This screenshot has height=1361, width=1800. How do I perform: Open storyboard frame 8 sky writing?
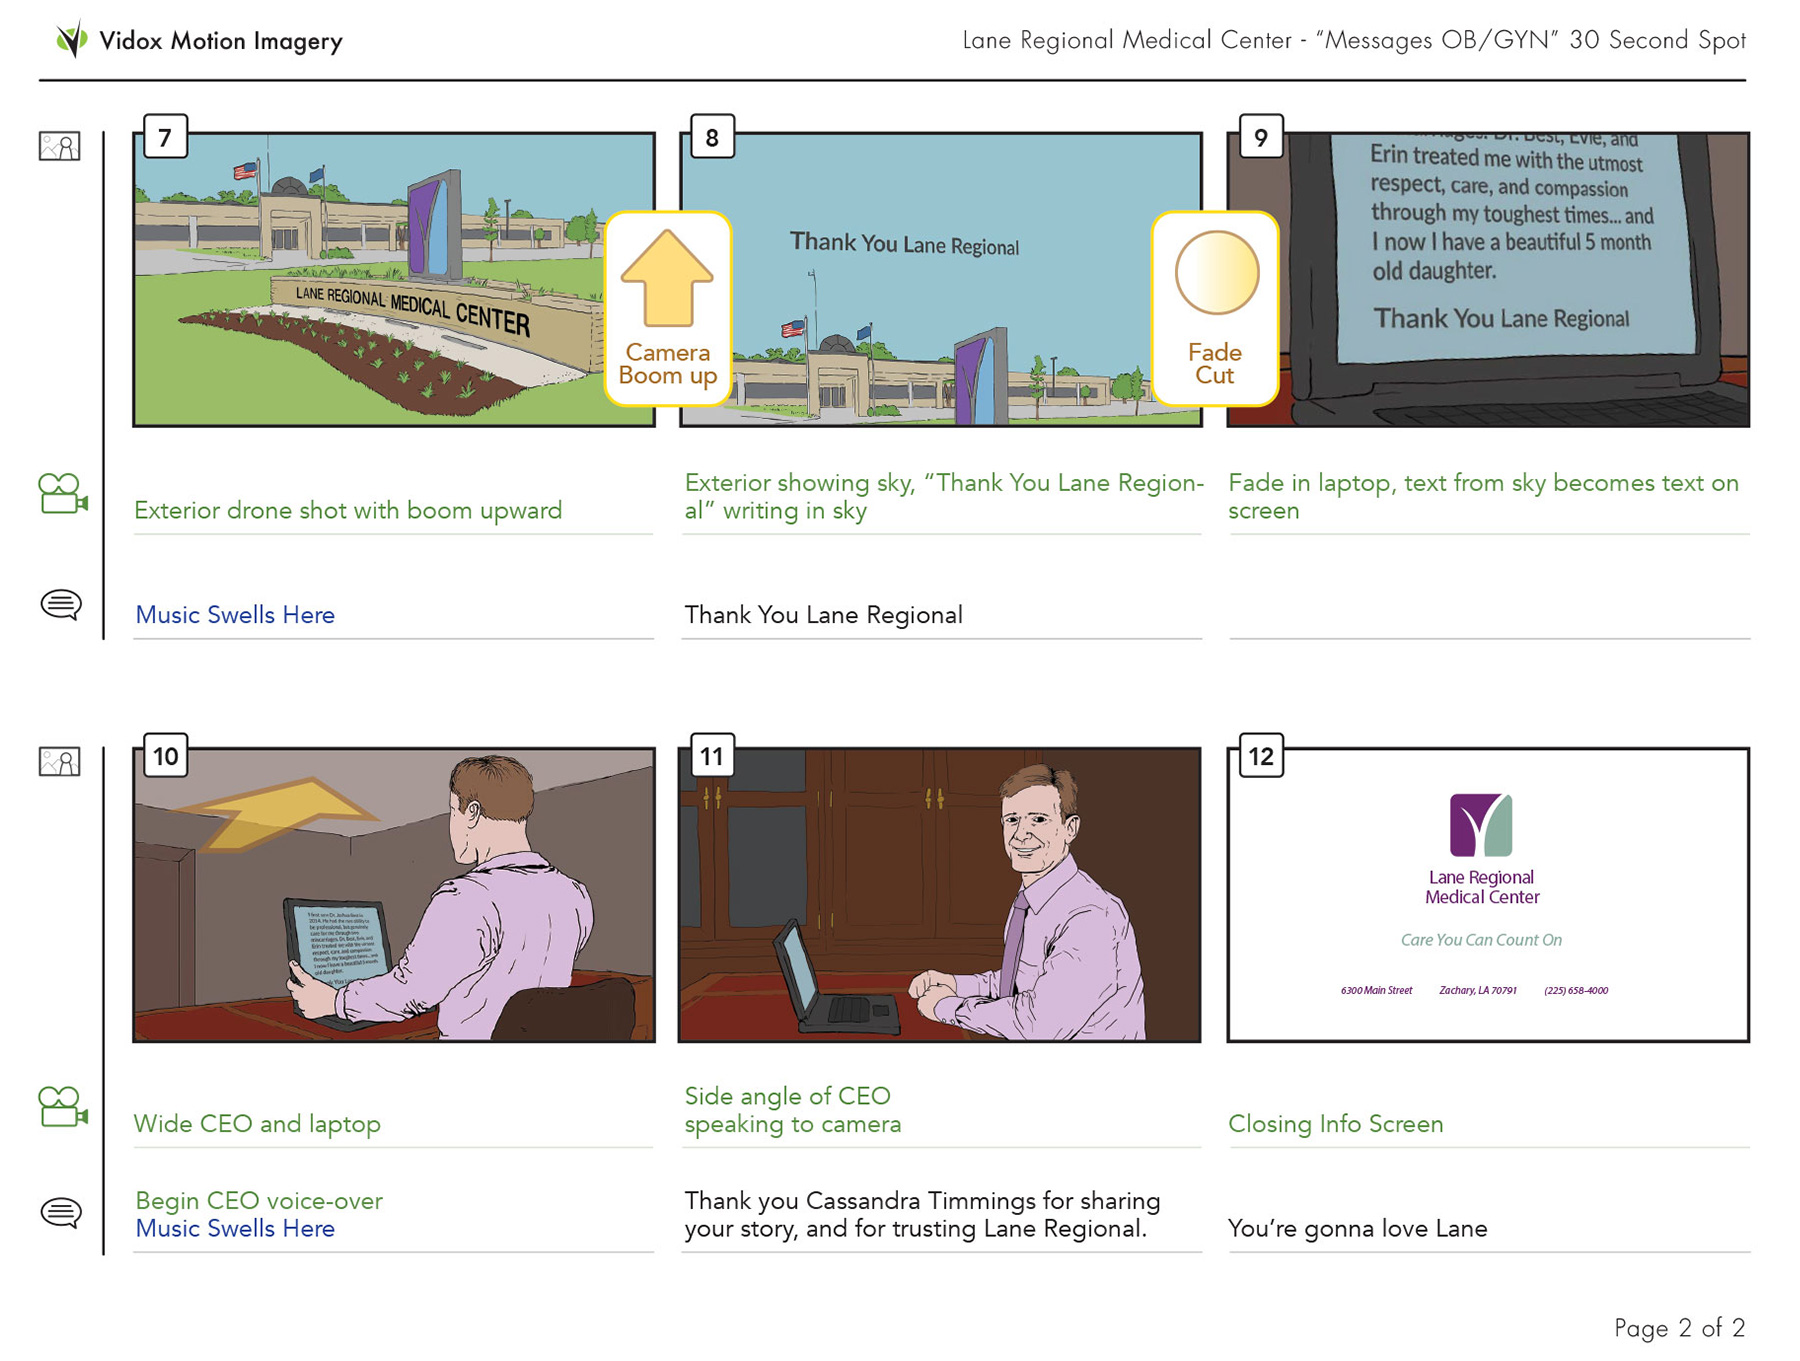(x=941, y=280)
